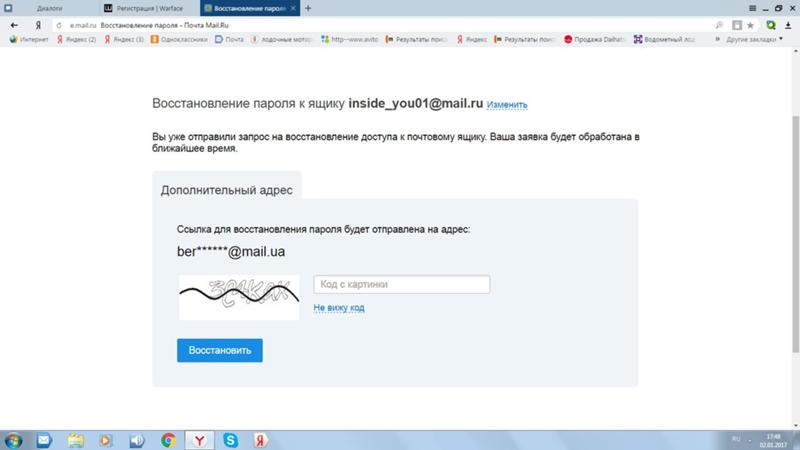
Task: Open the Яндекс (3) bookmark
Action: (x=124, y=39)
